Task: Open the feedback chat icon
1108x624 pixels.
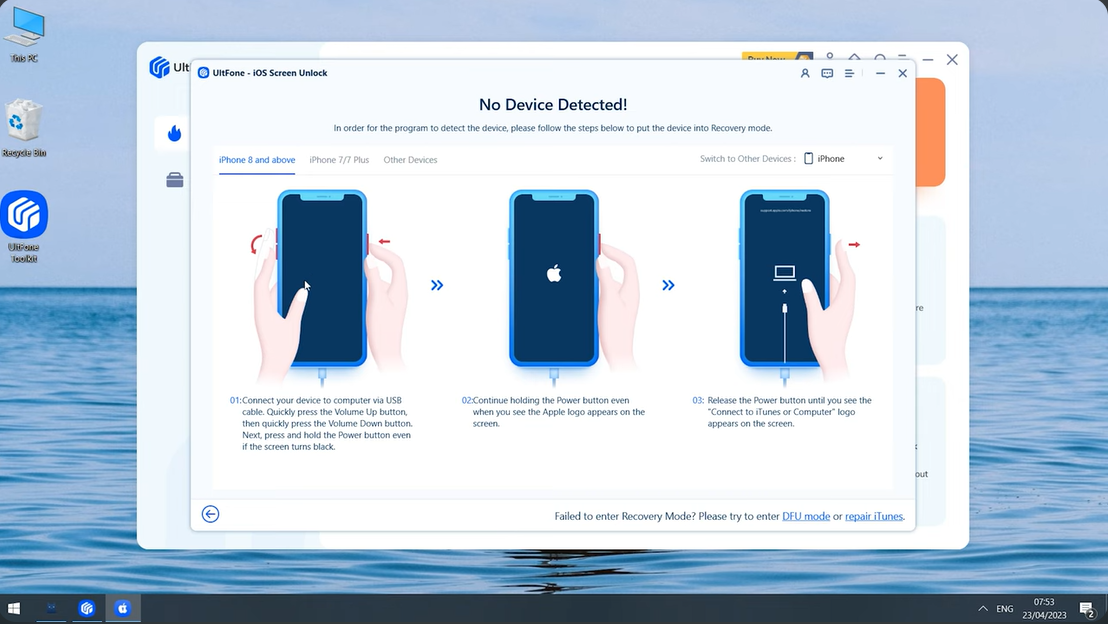Action: click(827, 73)
